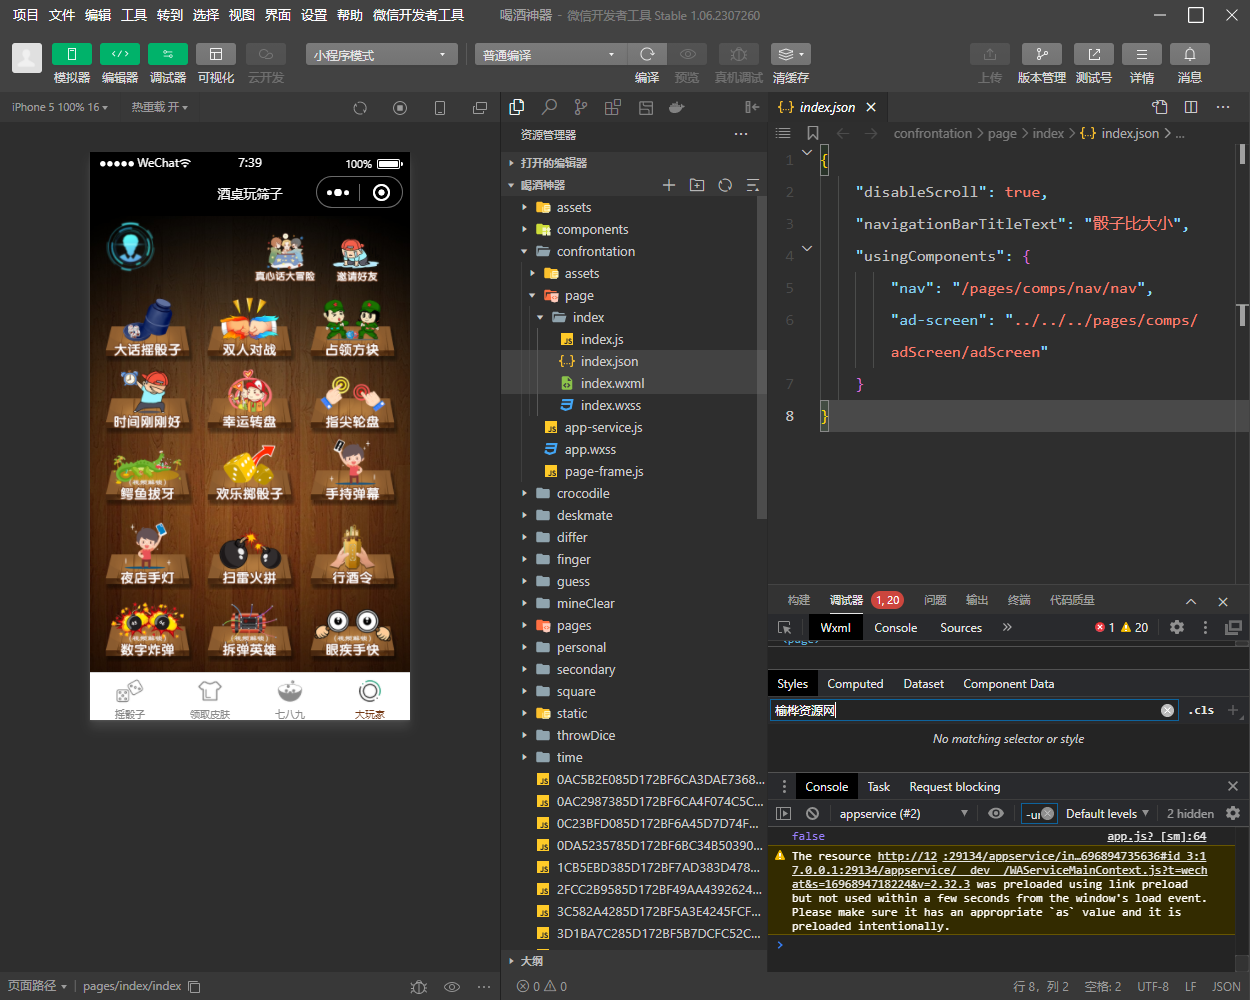Open the 消息 notifications bell
Viewport: 1250px width, 1000px height.
[x=1190, y=54]
